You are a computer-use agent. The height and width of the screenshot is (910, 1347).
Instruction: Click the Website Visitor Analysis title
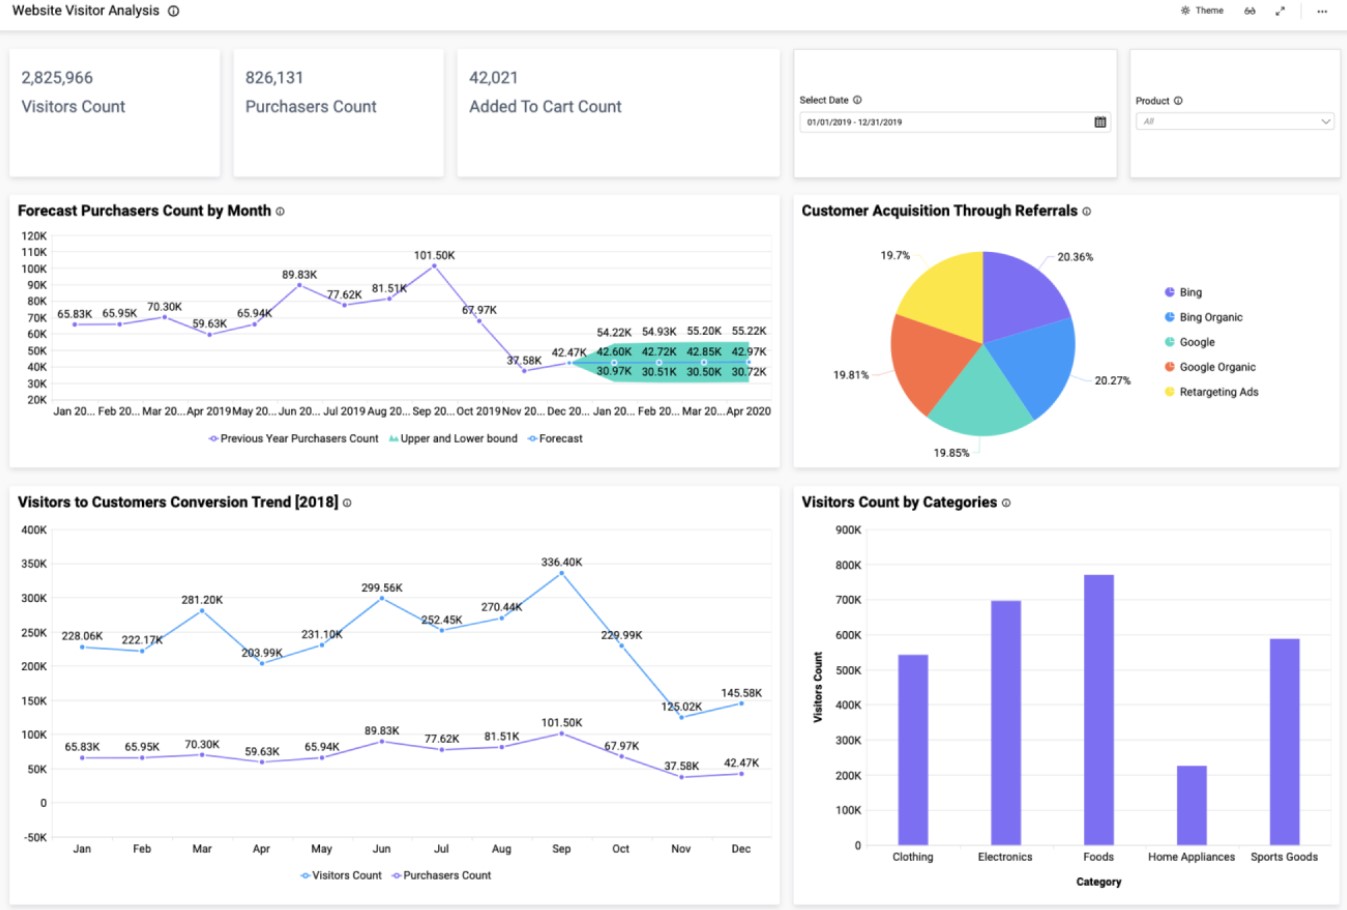[85, 11]
